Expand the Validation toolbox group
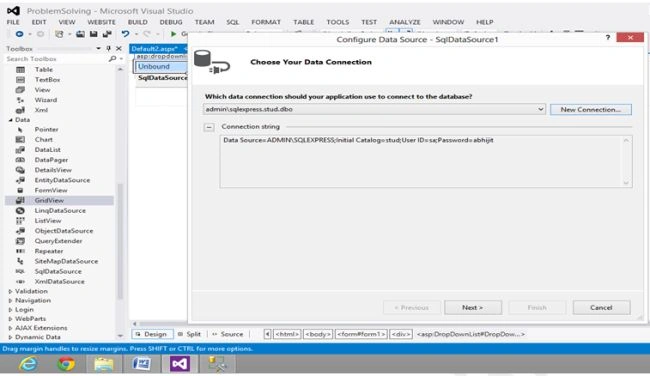Screen dimensions: 650x376 [x=10, y=291]
